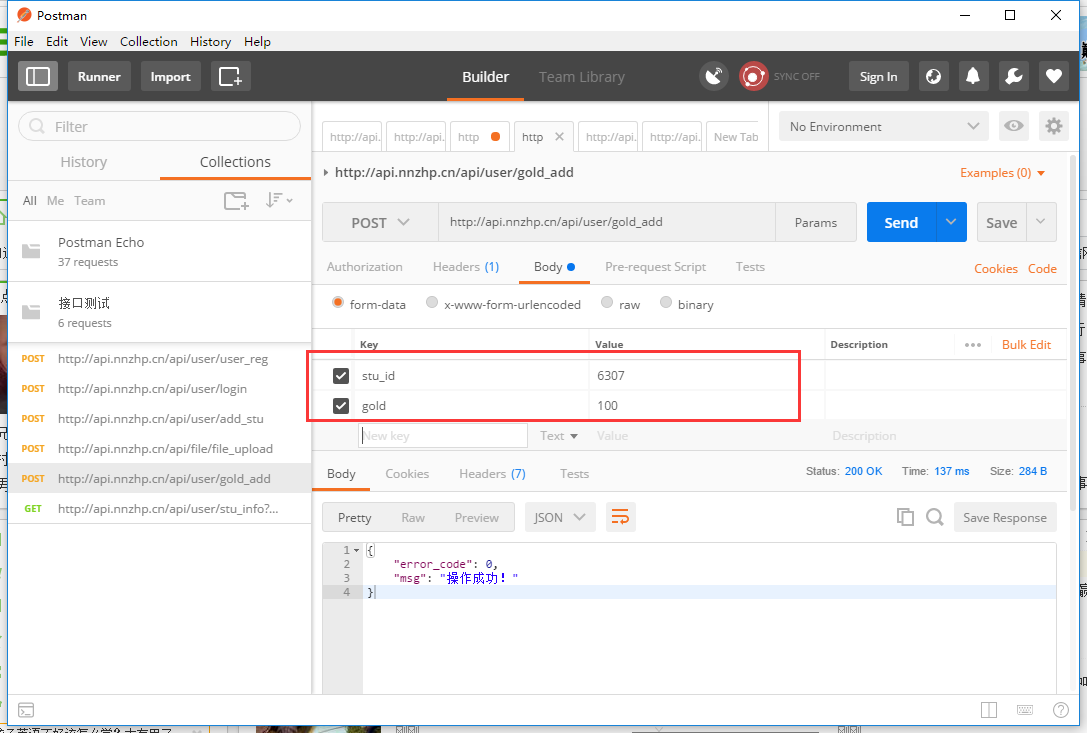
Task: Click into the Filter search field
Action: (159, 126)
